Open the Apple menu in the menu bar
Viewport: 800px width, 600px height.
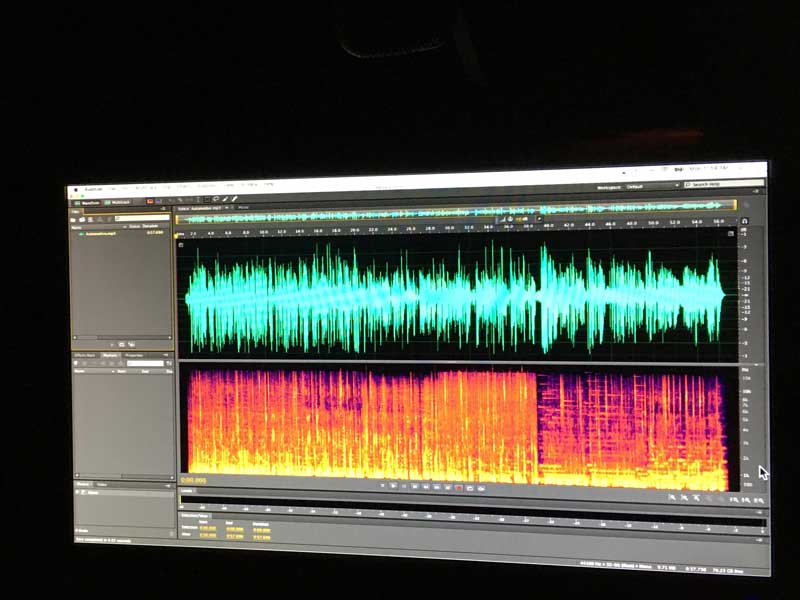77,189
